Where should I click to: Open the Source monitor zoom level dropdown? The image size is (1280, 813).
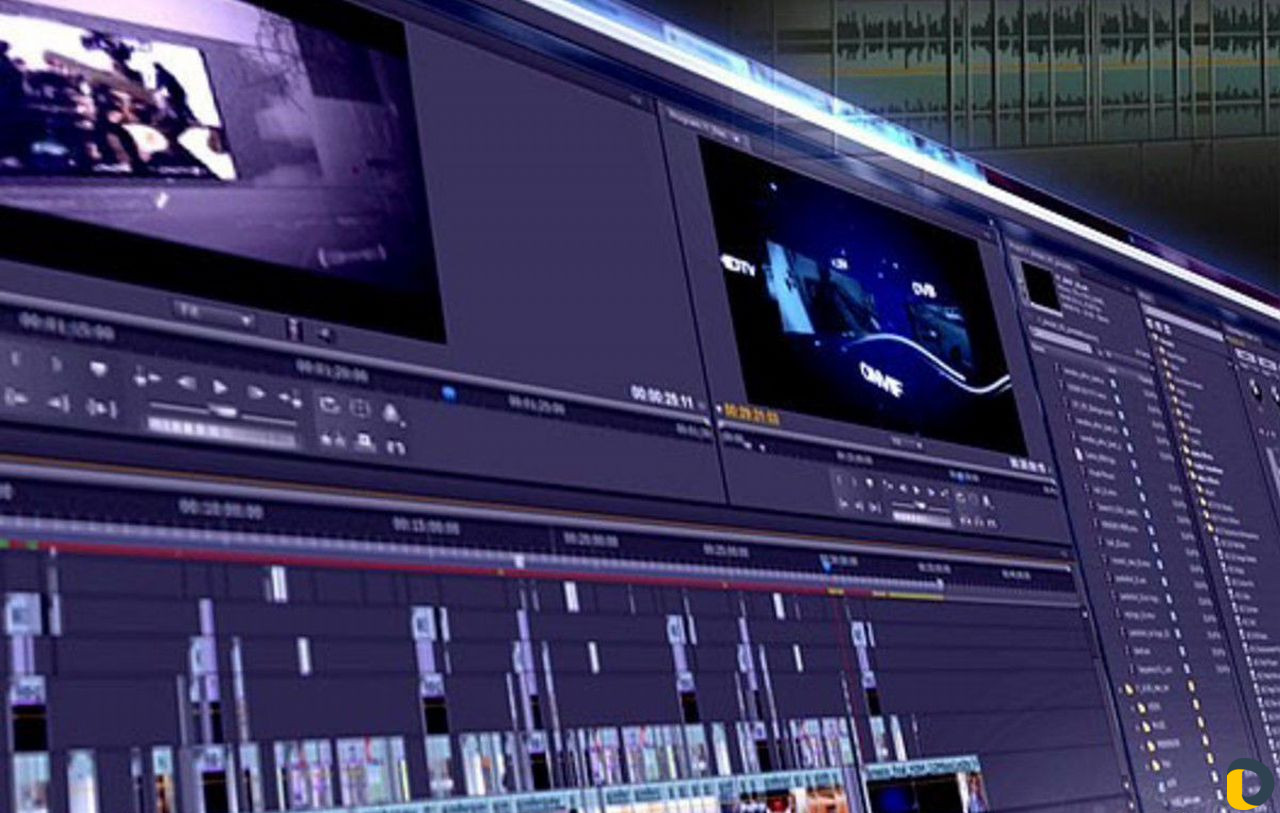pos(215,317)
